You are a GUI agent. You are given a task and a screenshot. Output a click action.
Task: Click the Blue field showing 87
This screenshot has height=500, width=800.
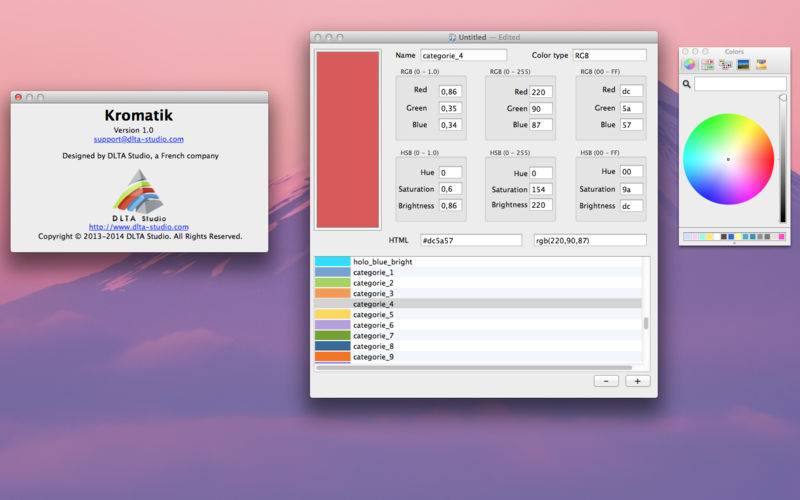coord(541,124)
